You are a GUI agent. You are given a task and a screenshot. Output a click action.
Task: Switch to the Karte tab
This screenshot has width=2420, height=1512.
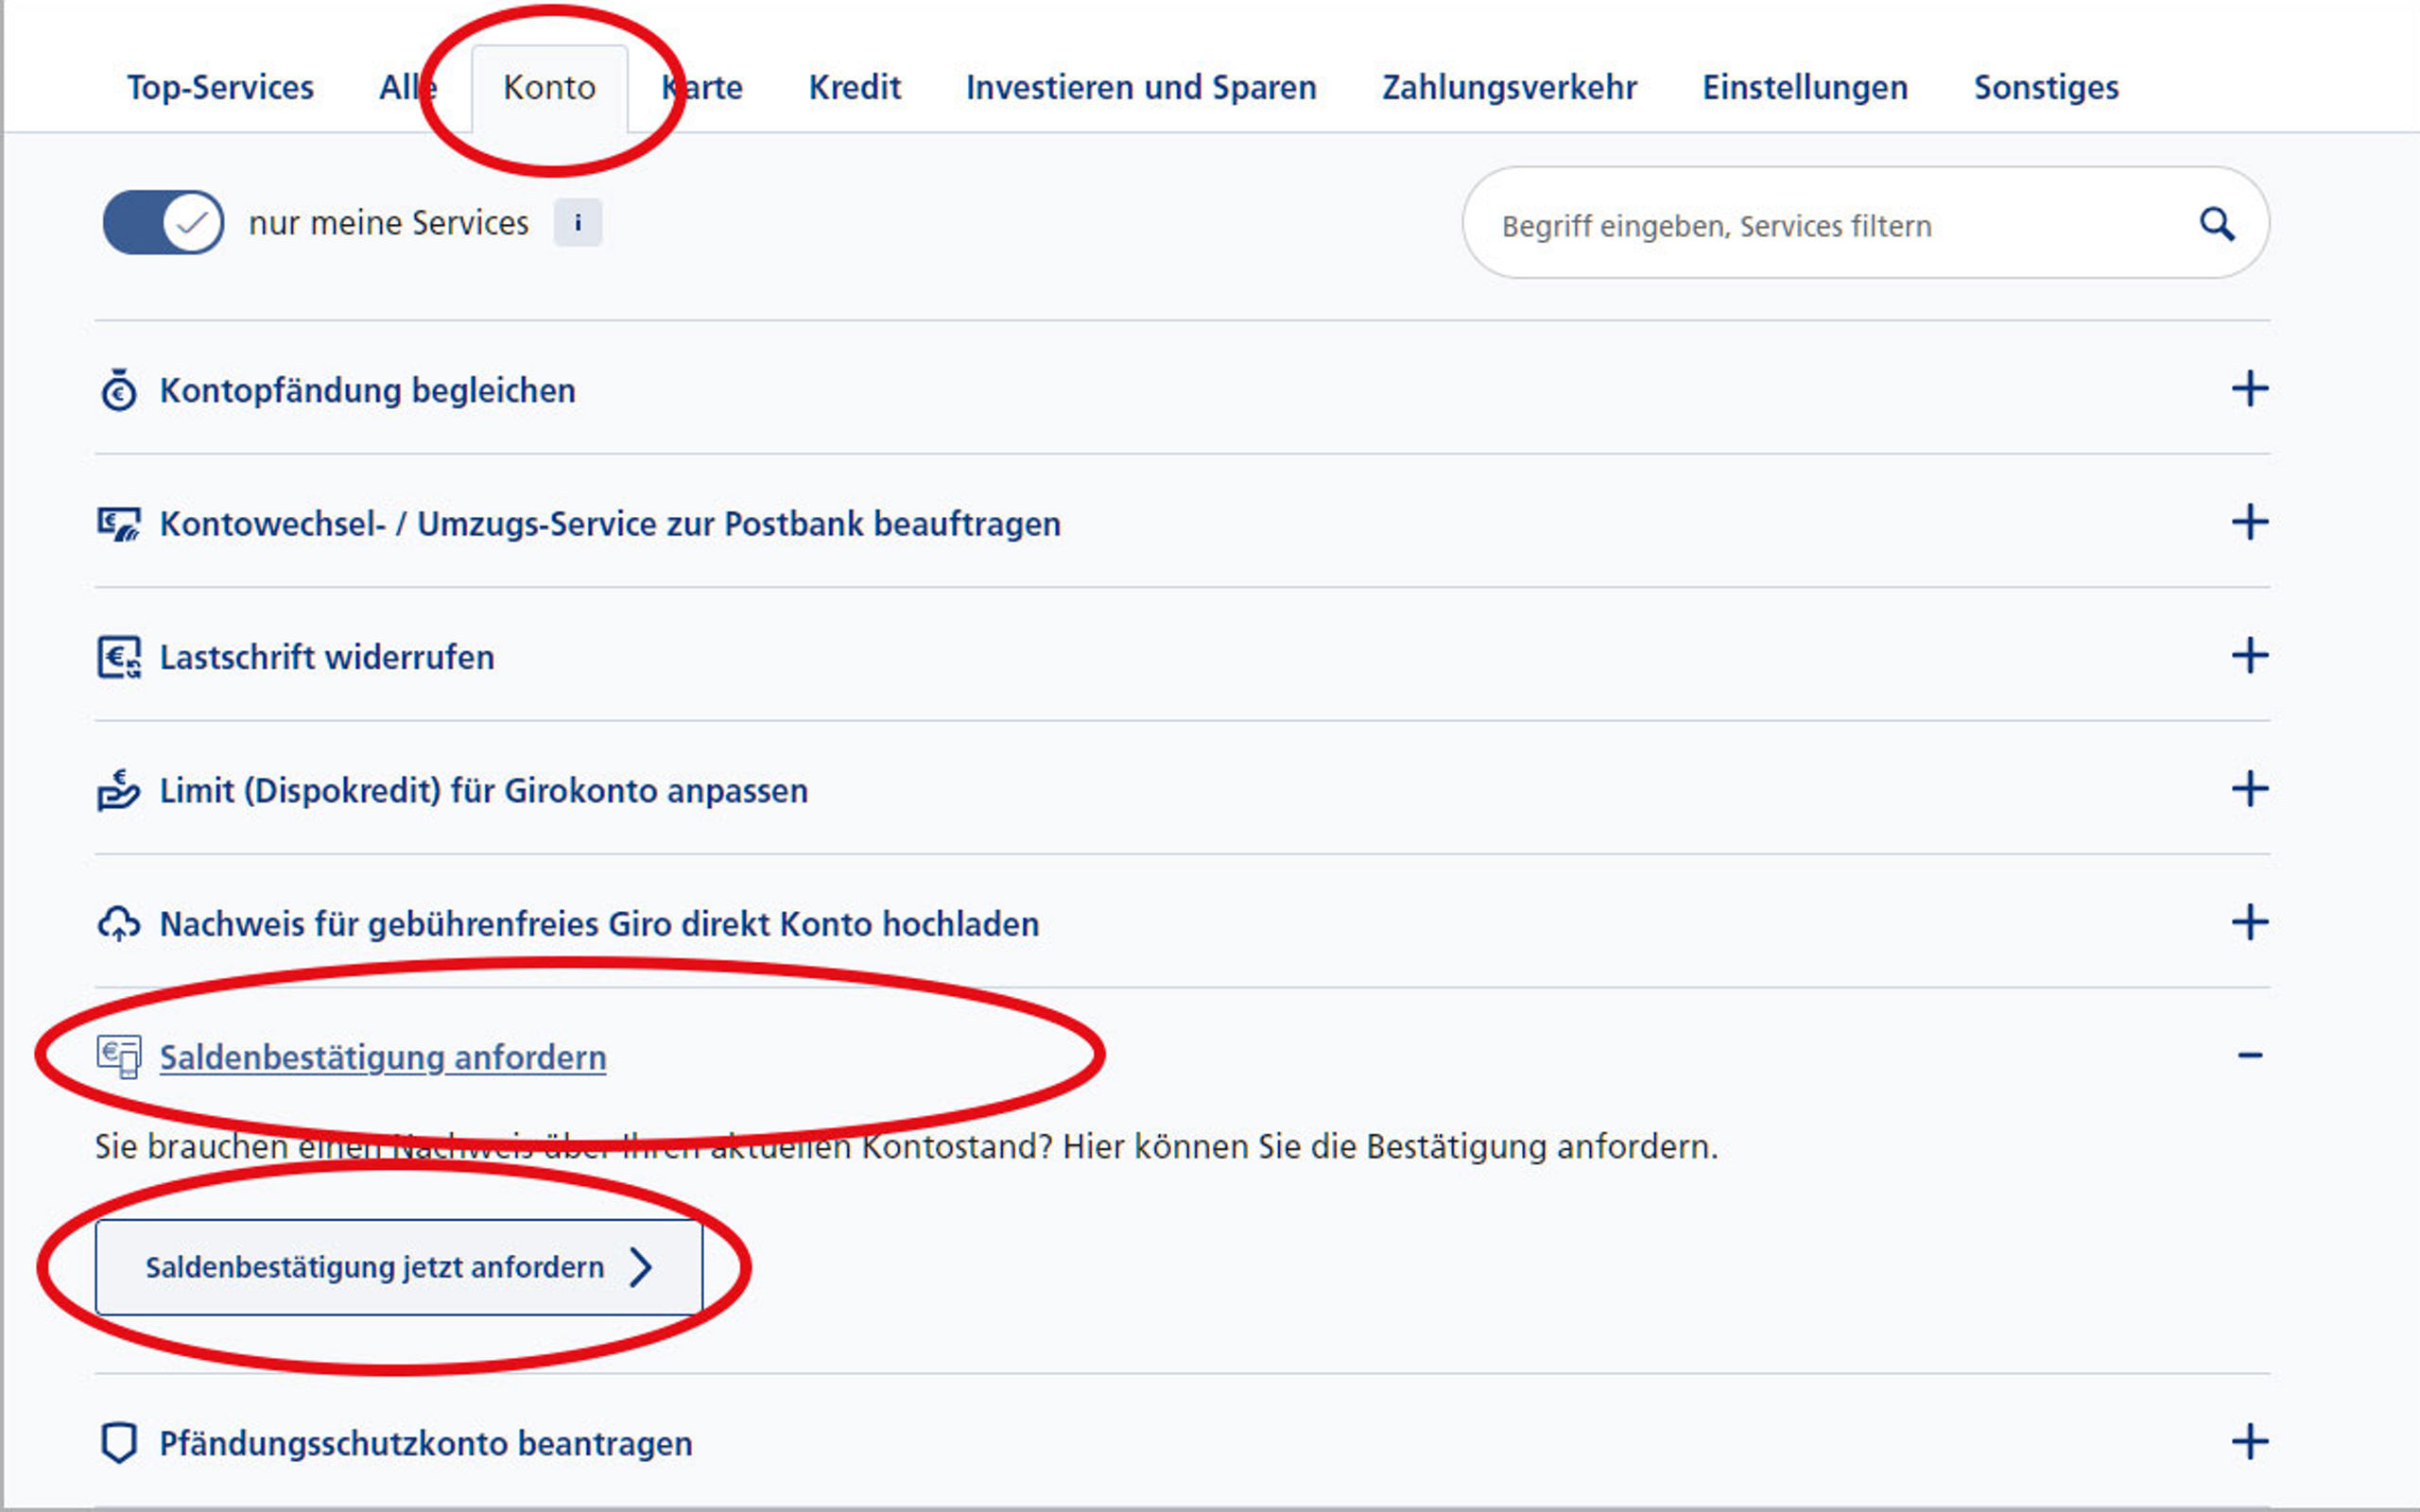click(x=702, y=88)
